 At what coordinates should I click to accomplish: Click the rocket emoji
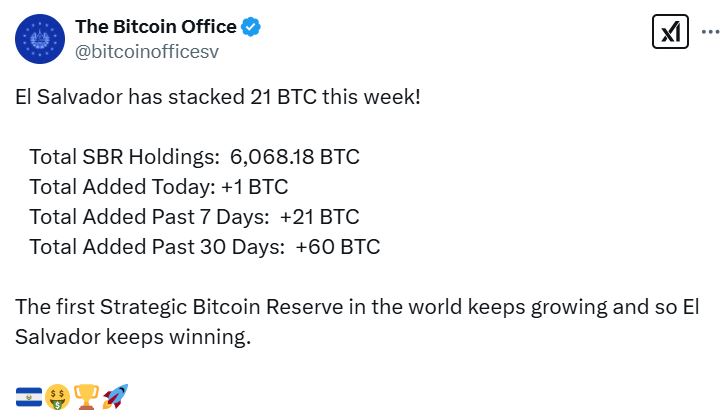(x=115, y=396)
